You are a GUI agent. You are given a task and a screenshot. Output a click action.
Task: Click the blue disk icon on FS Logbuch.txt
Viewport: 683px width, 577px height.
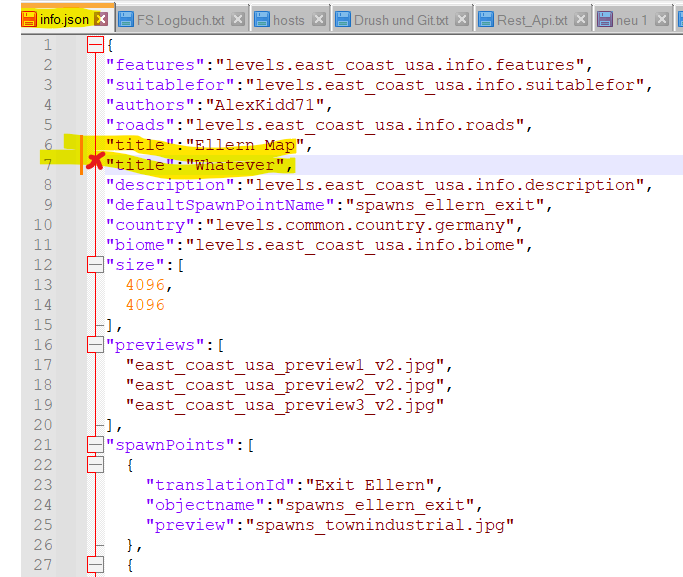(x=126, y=20)
